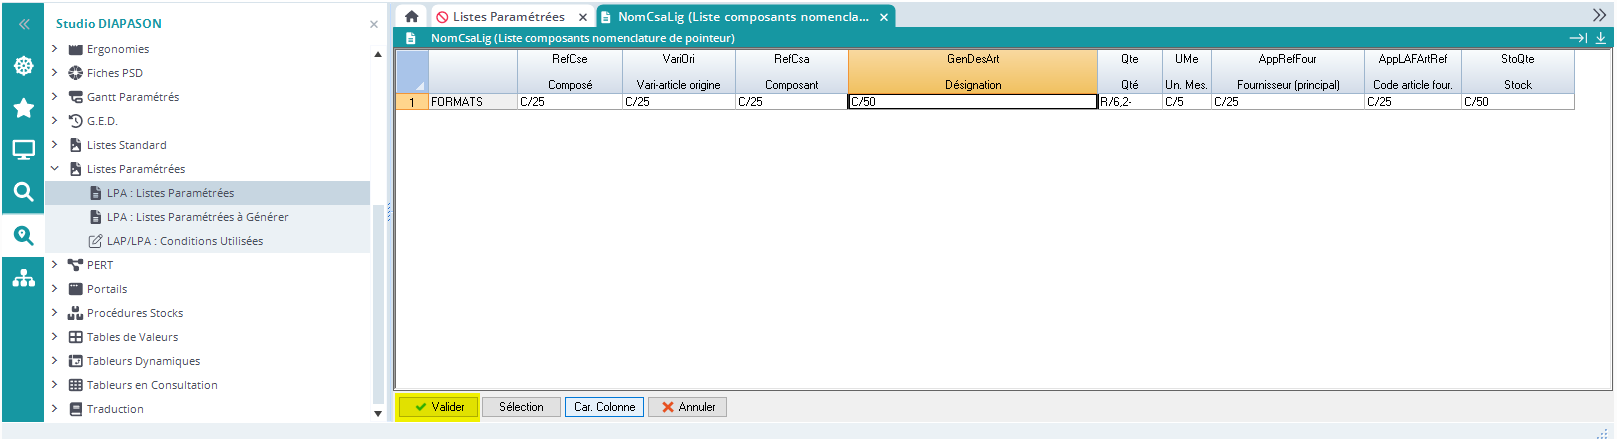Collapse the Listes Paramétrées tree node

click(x=55, y=169)
